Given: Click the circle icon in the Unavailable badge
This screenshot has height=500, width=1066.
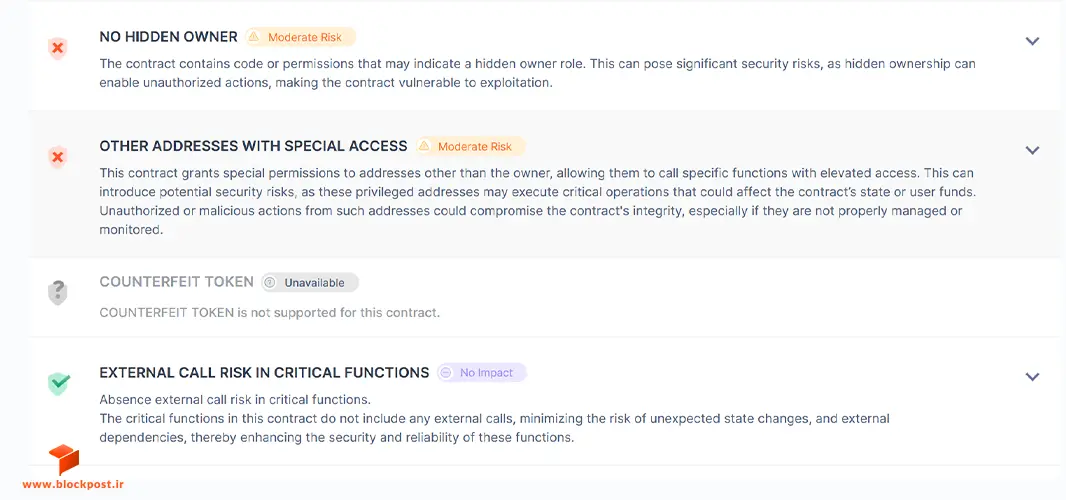Looking at the screenshot, I should (270, 282).
